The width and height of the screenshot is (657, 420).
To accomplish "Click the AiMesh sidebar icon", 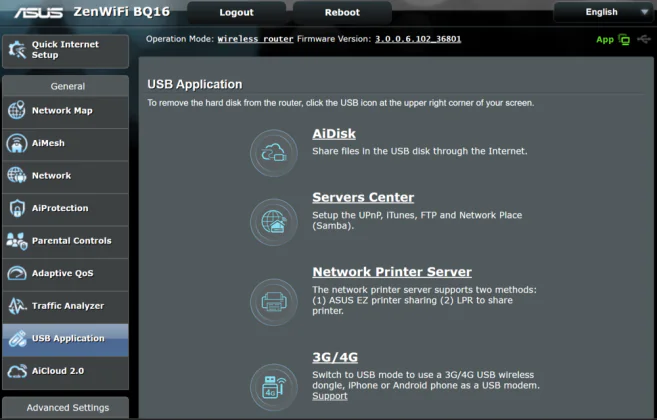I will (16, 143).
